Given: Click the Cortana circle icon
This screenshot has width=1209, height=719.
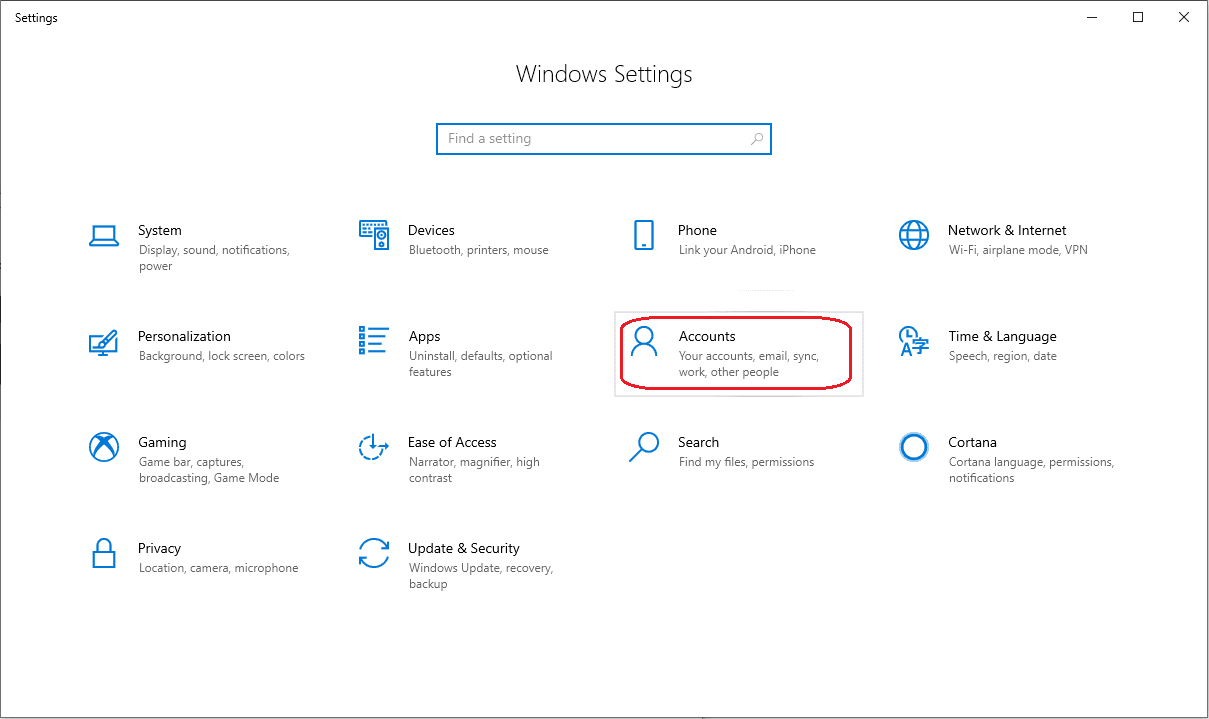Looking at the screenshot, I should [x=914, y=447].
